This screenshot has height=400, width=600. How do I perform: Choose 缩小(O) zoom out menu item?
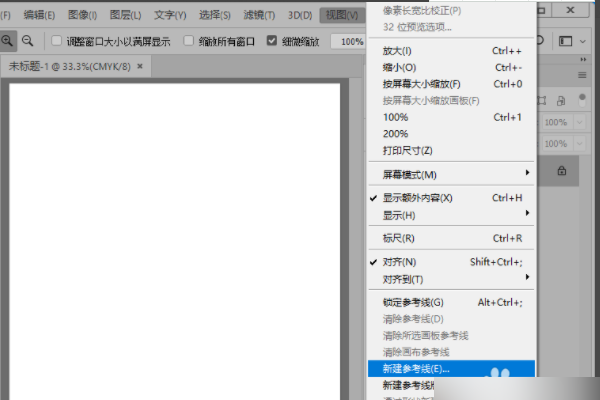(x=452, y=68)
